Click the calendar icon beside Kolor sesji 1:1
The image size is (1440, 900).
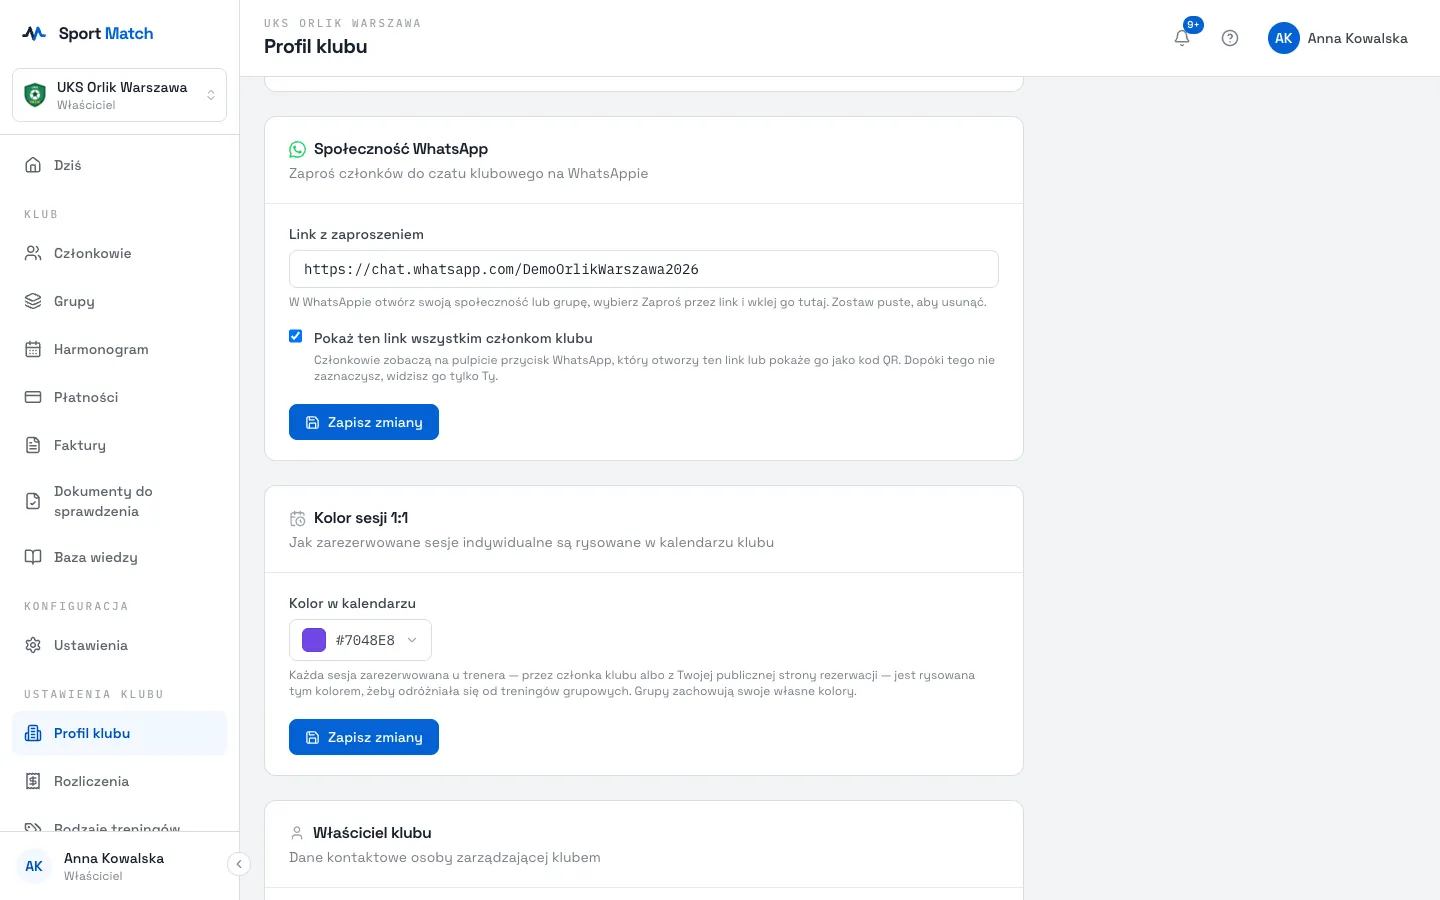point(297,518)
